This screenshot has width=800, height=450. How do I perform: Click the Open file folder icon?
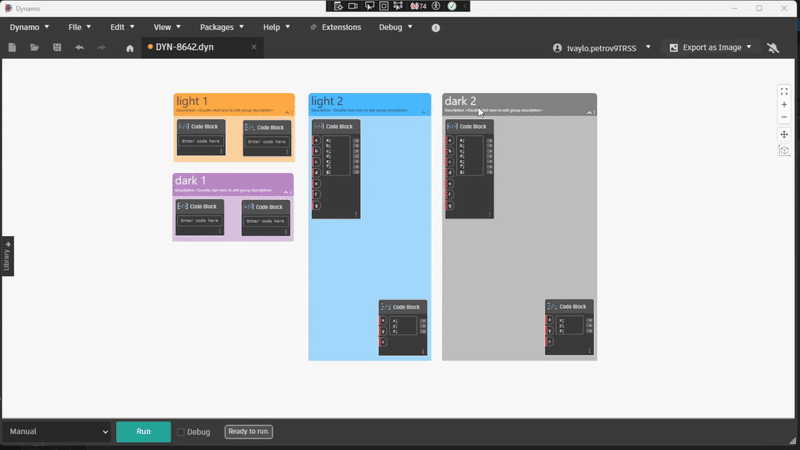(34, 47)
